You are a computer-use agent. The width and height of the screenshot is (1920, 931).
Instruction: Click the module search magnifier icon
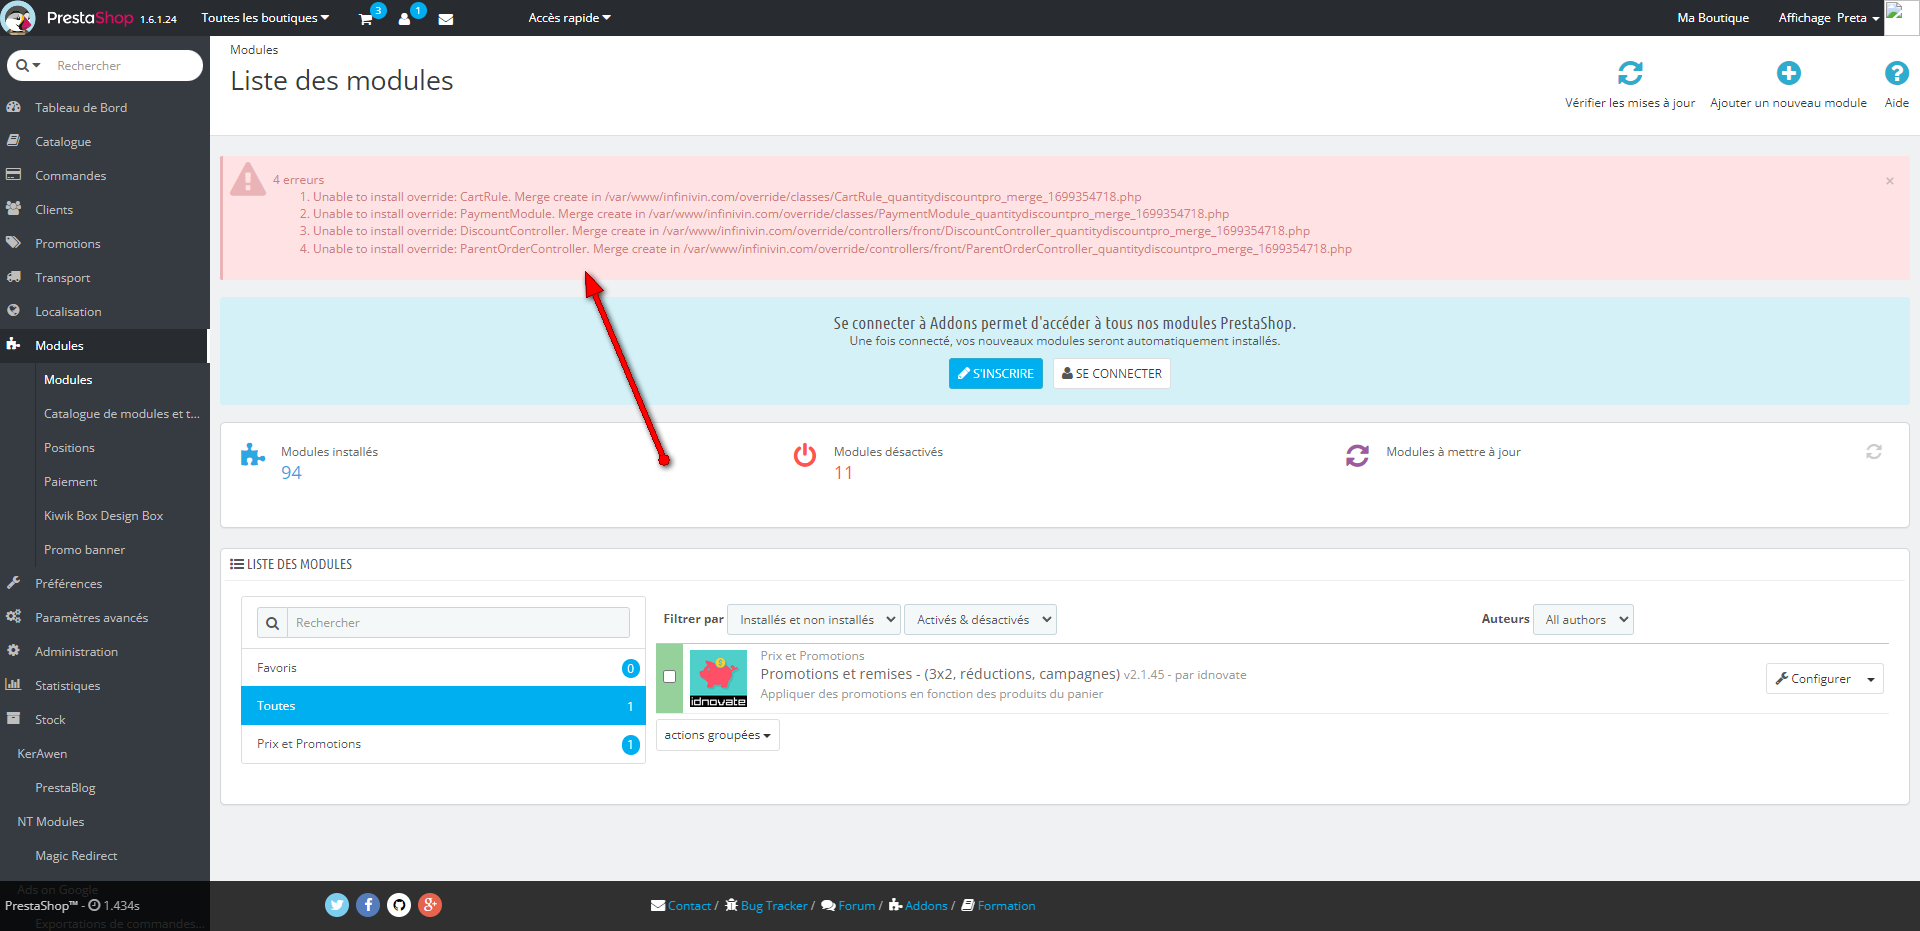click(272, 623)
